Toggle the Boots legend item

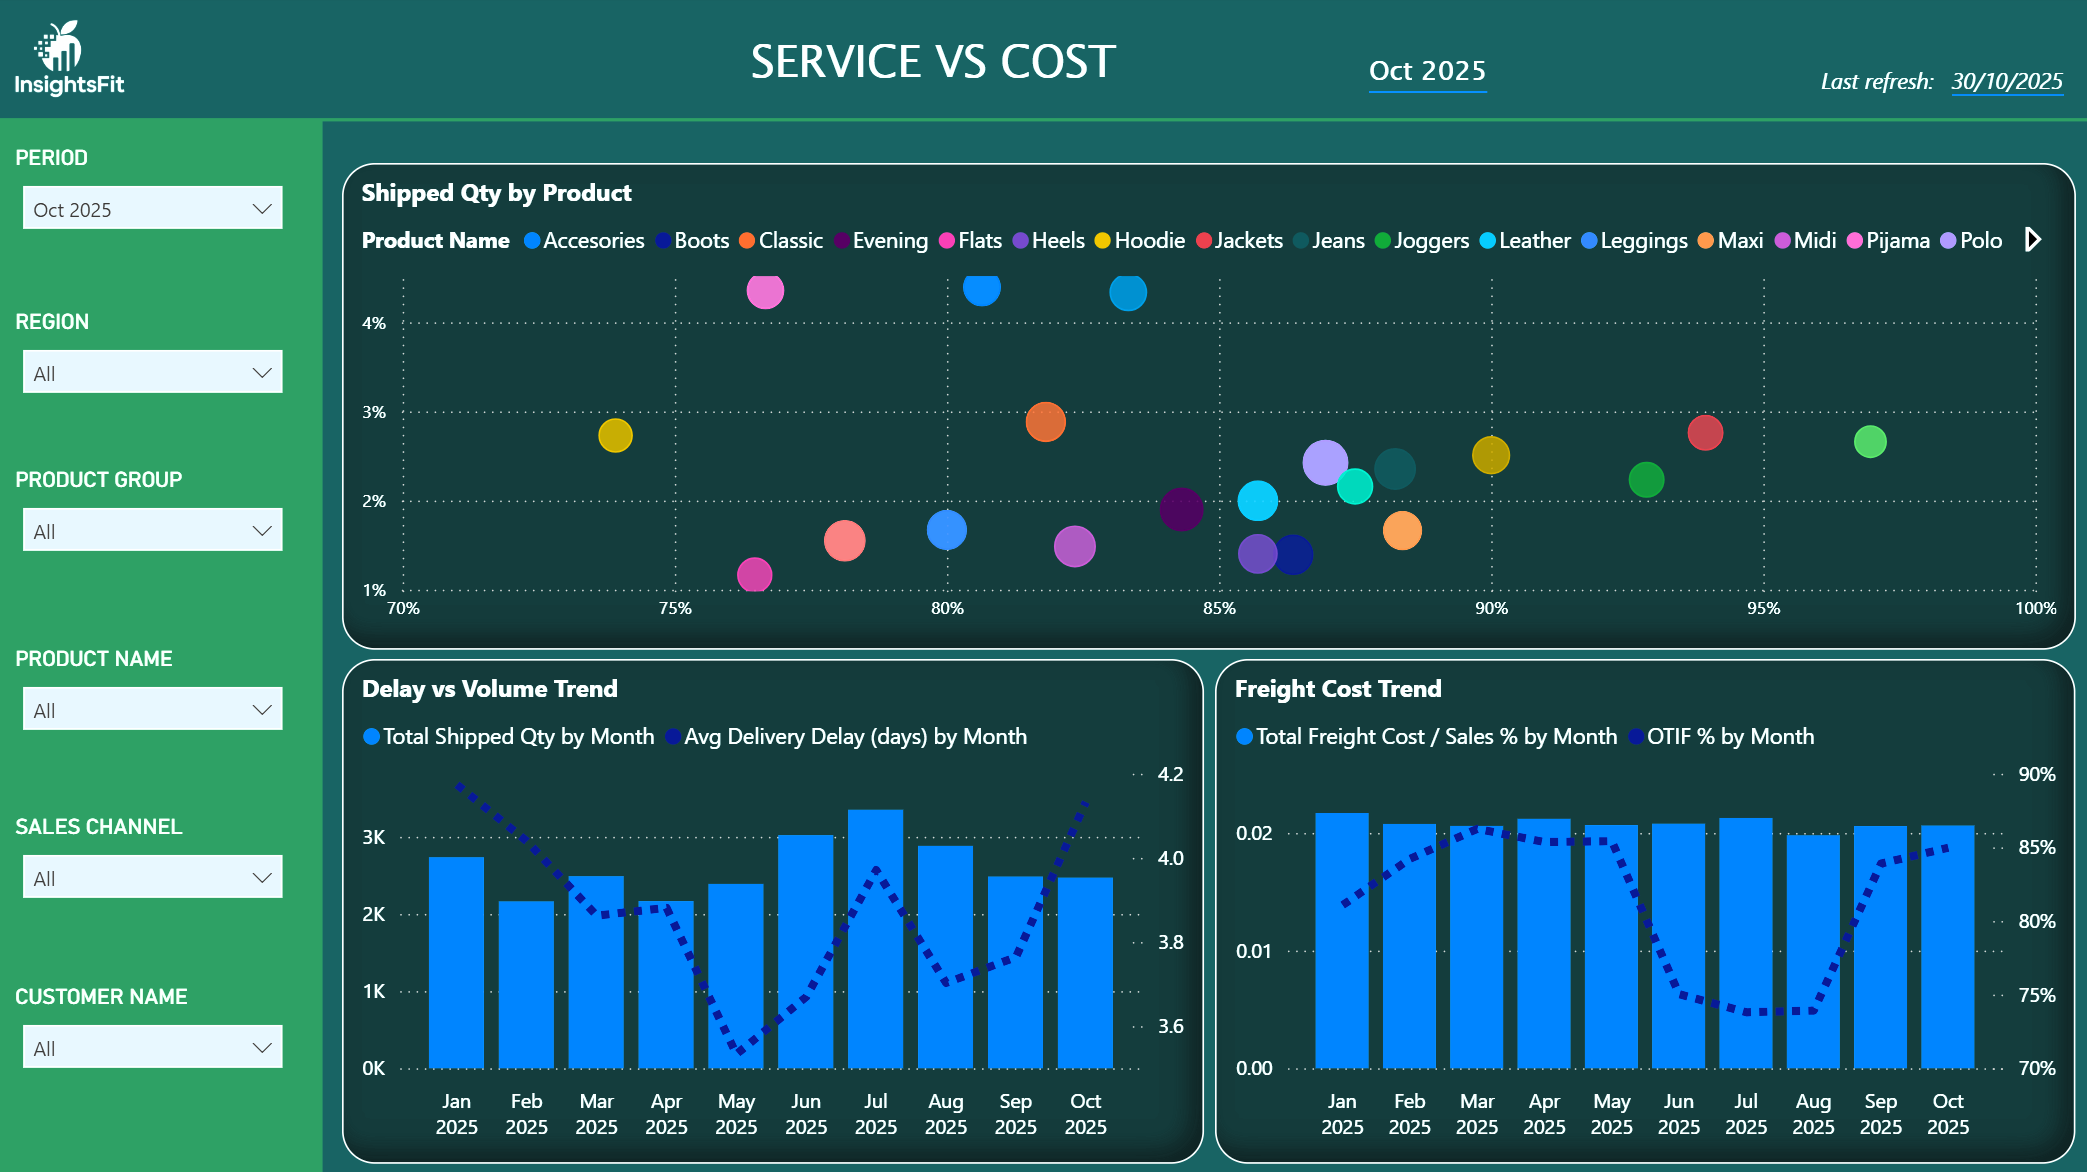click(x=700, y=241)
